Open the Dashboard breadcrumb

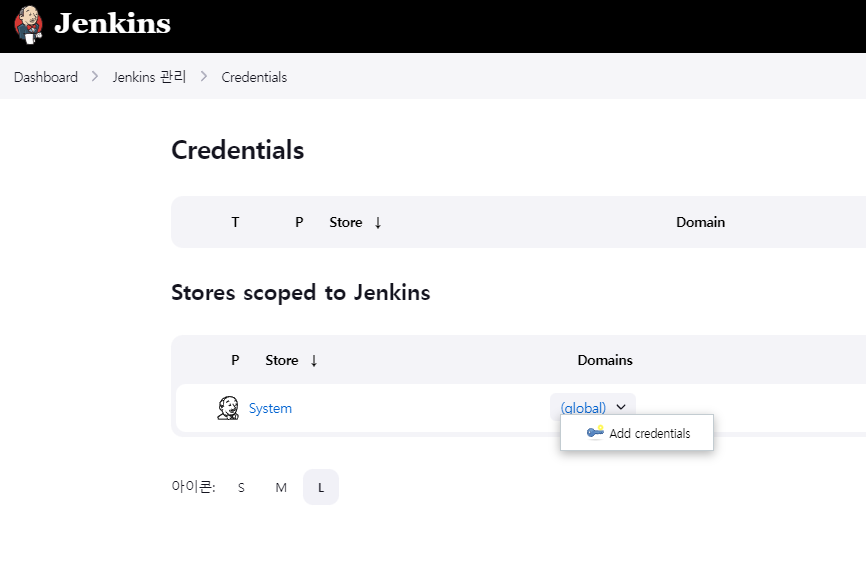click(x=46, y=77)
